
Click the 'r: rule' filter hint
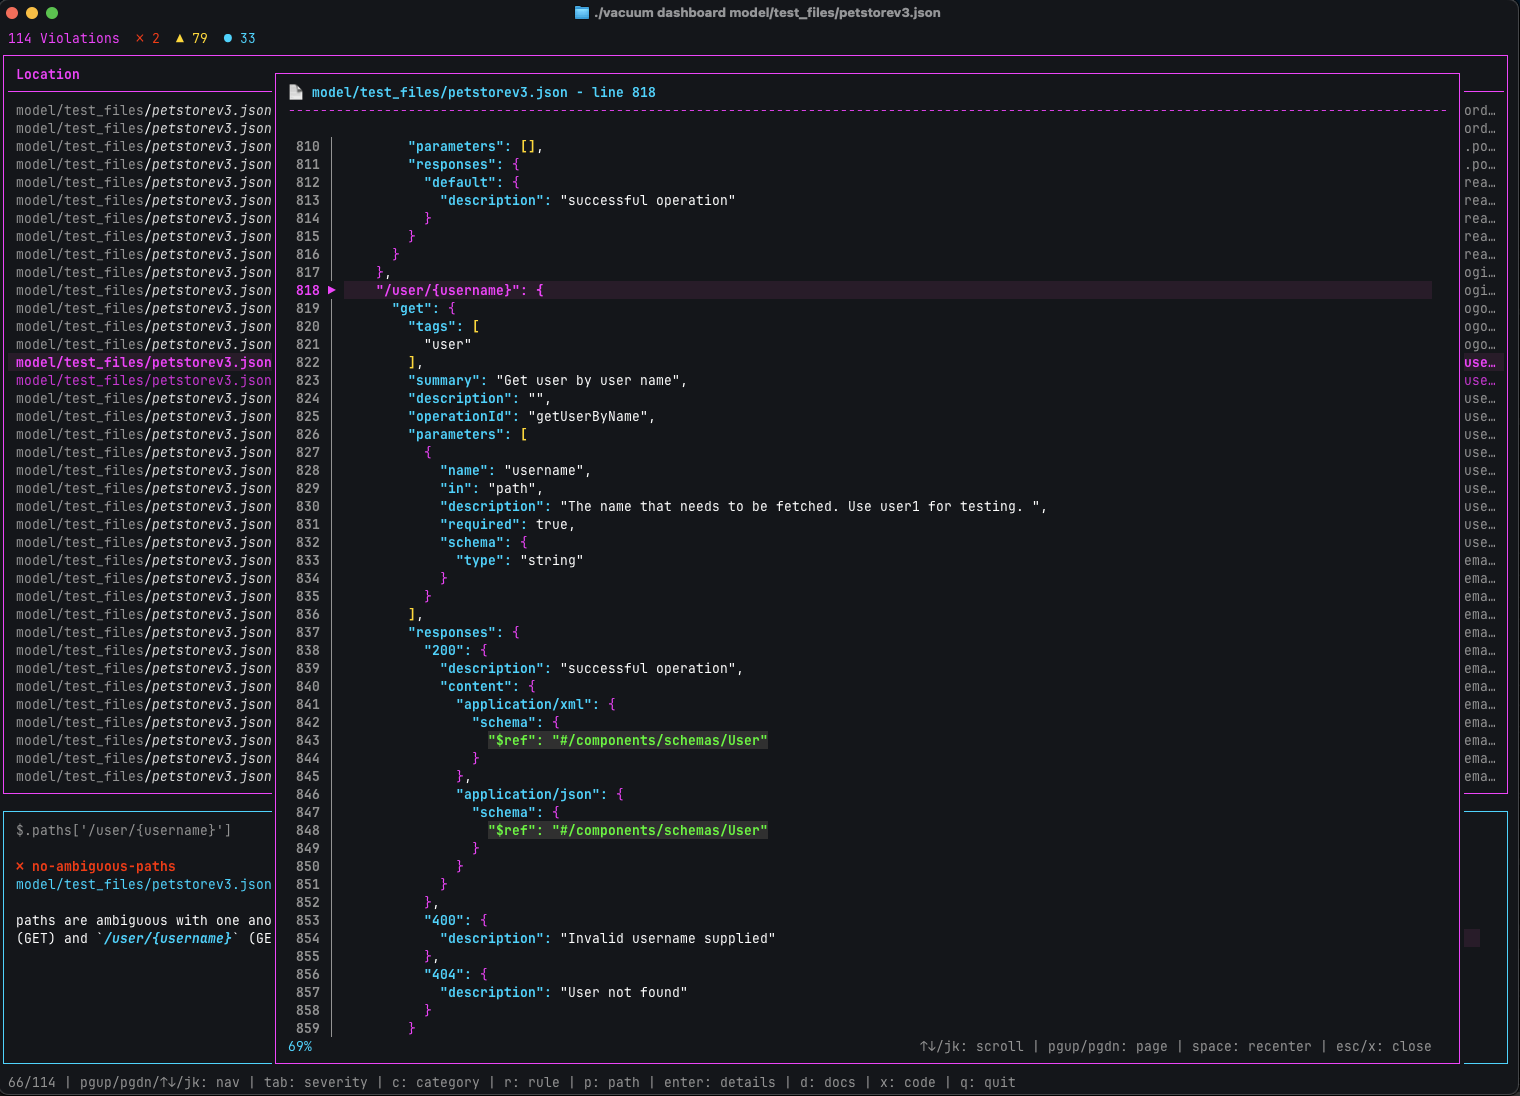[x=532, y=1082]
